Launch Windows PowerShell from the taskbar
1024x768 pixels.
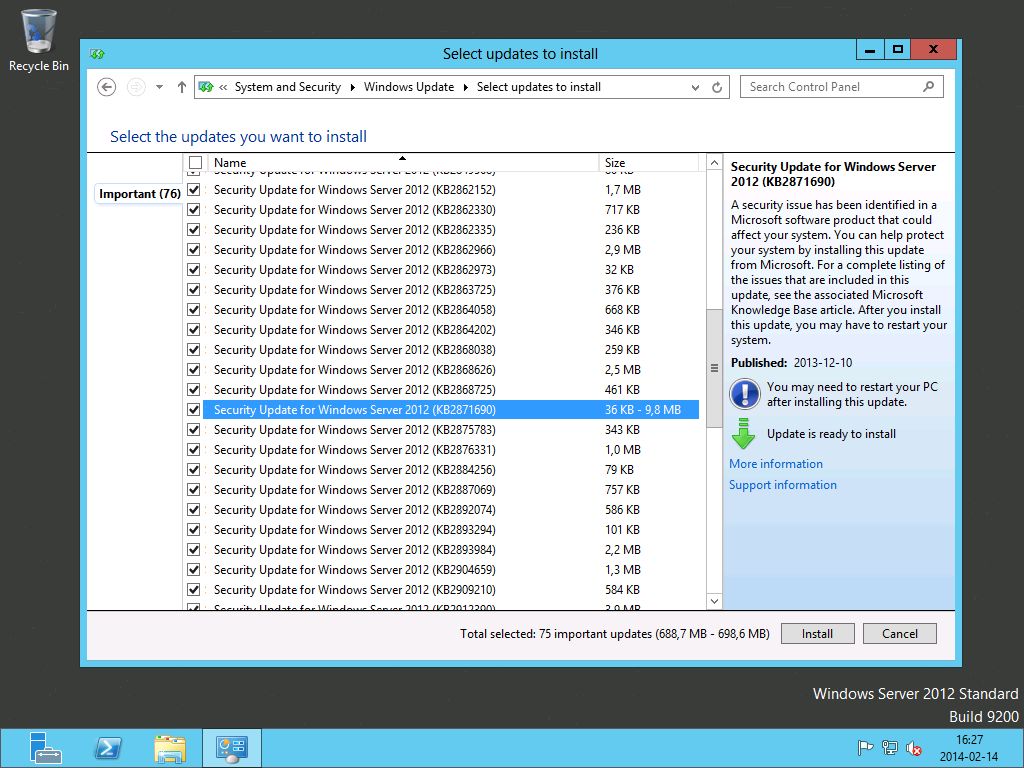pos(108,748)
